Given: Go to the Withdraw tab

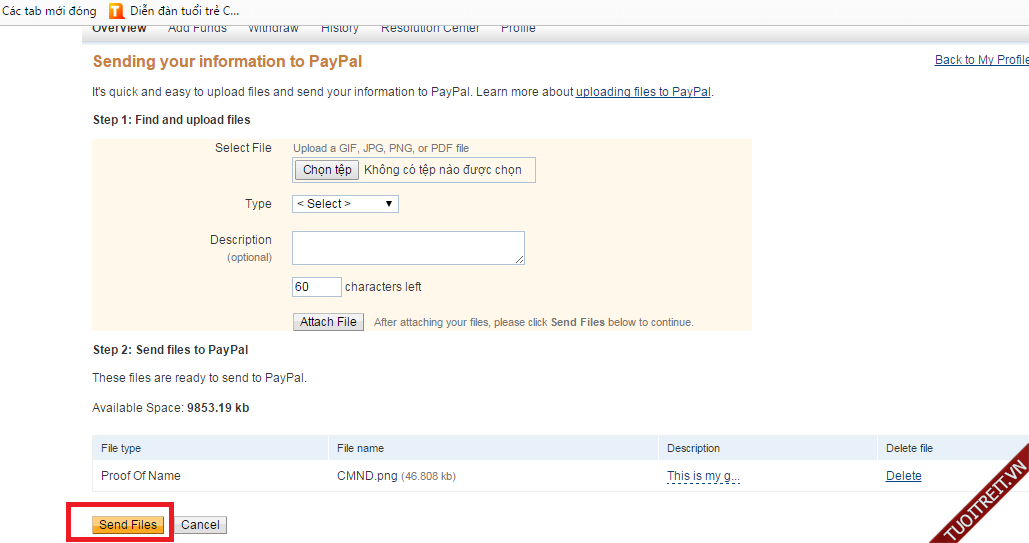Looking at the screenshot, I should 273,29.
